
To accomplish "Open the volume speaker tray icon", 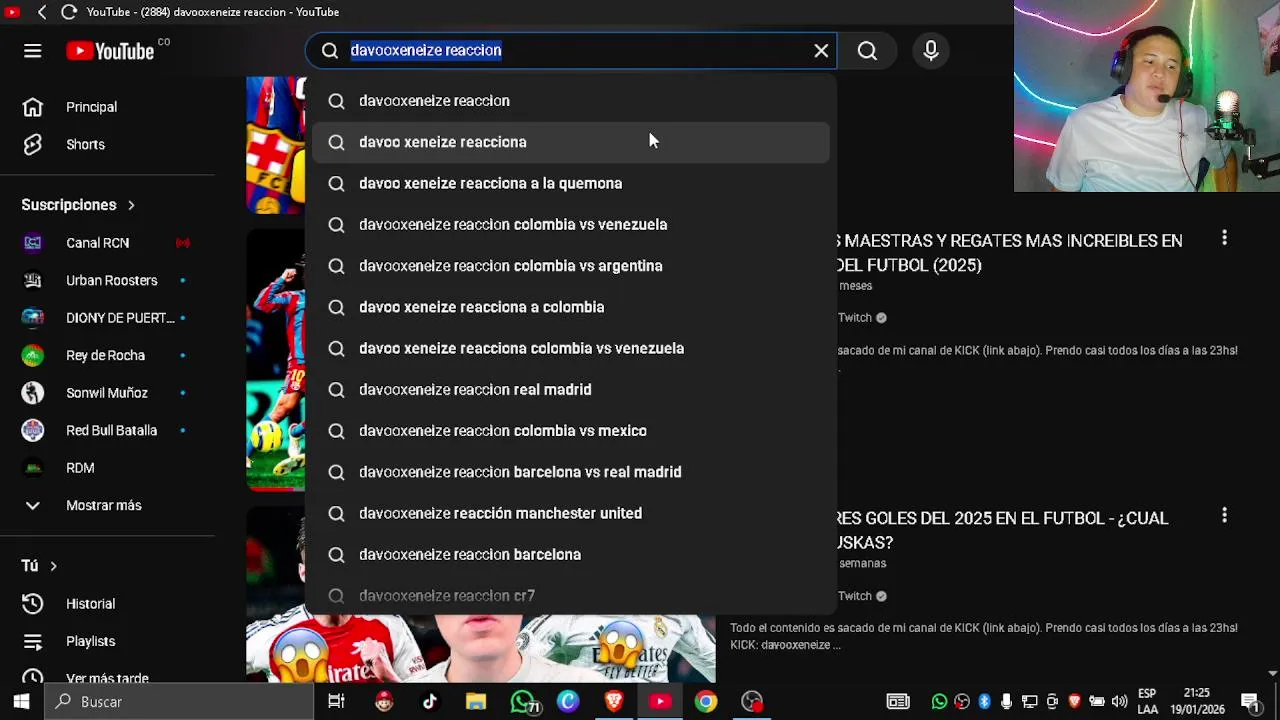I will tap(1119, 702).
